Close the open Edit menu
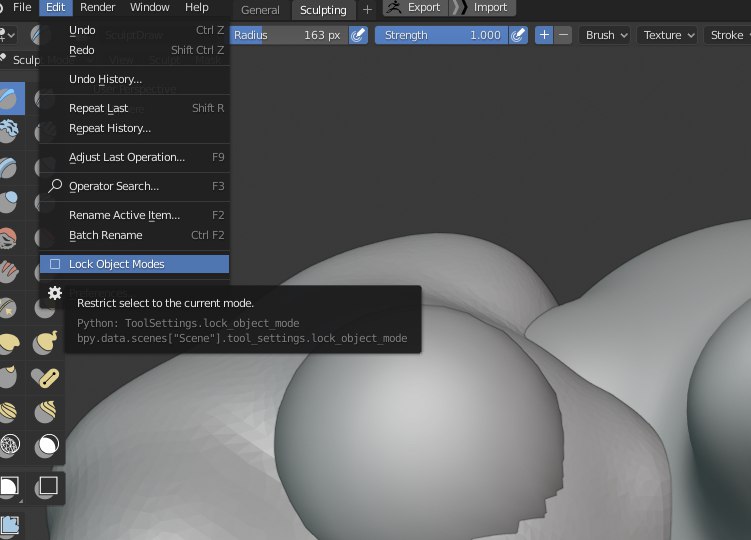This screenshot has height=540, width=751. (56, 7)
